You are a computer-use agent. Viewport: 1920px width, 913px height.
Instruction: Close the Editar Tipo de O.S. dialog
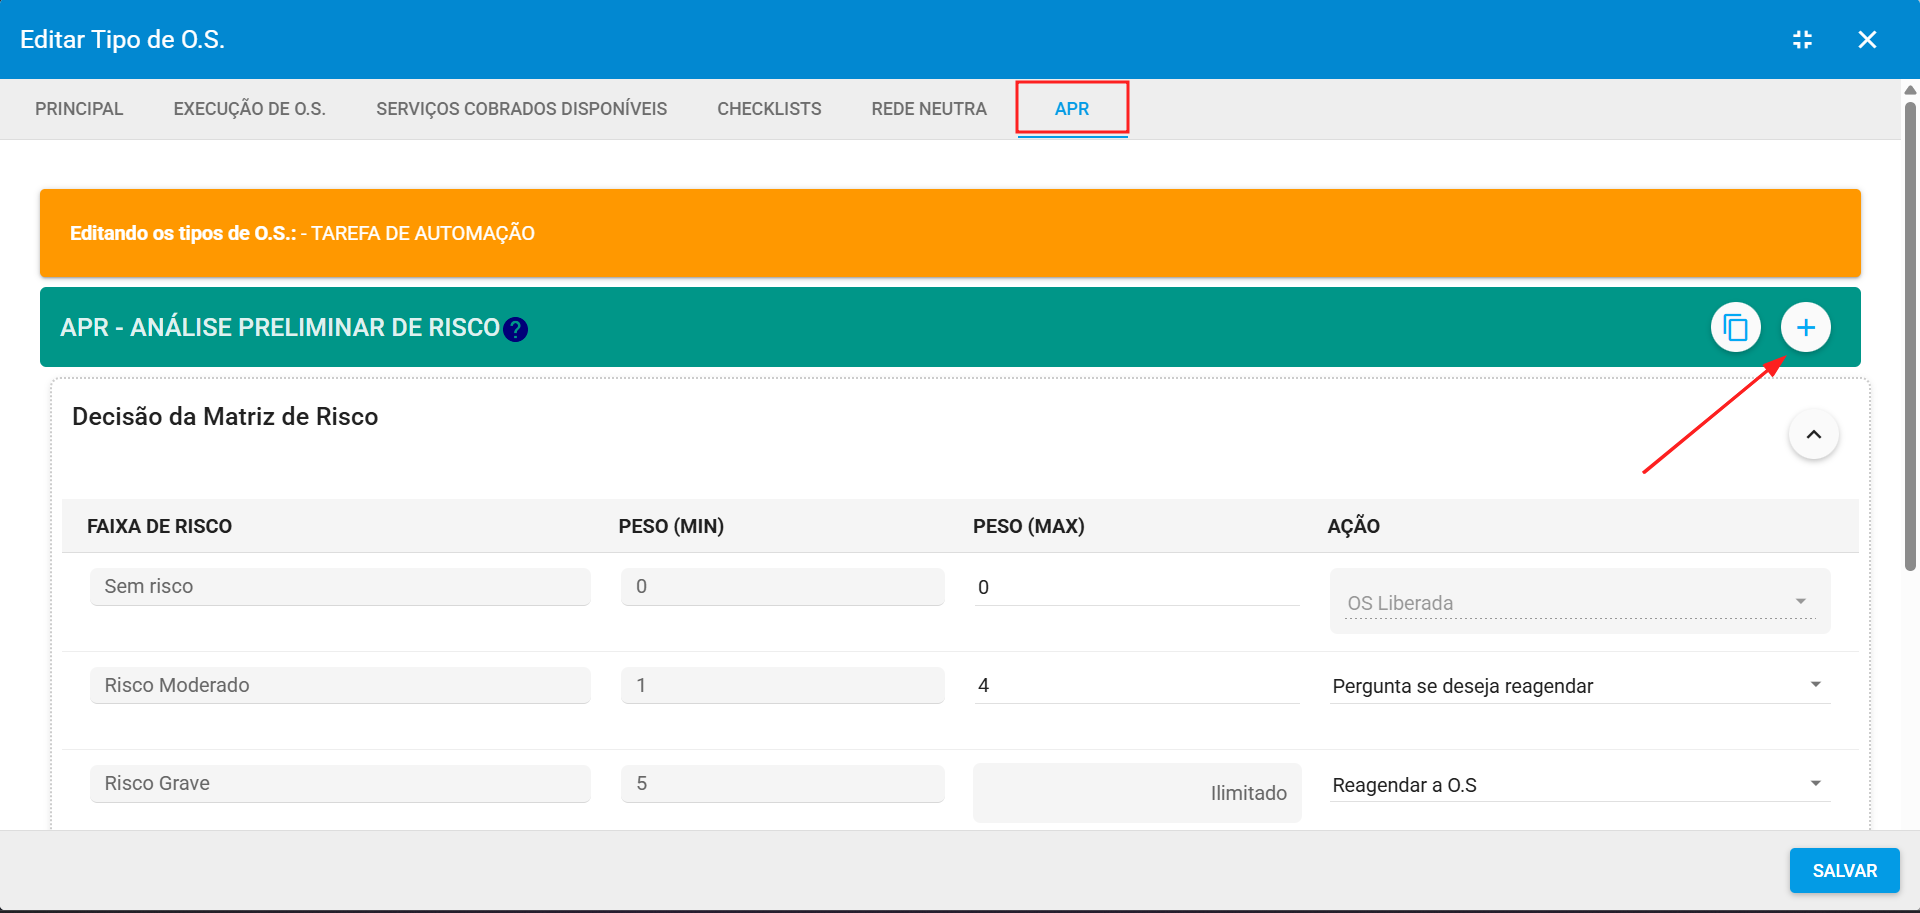1866,40
